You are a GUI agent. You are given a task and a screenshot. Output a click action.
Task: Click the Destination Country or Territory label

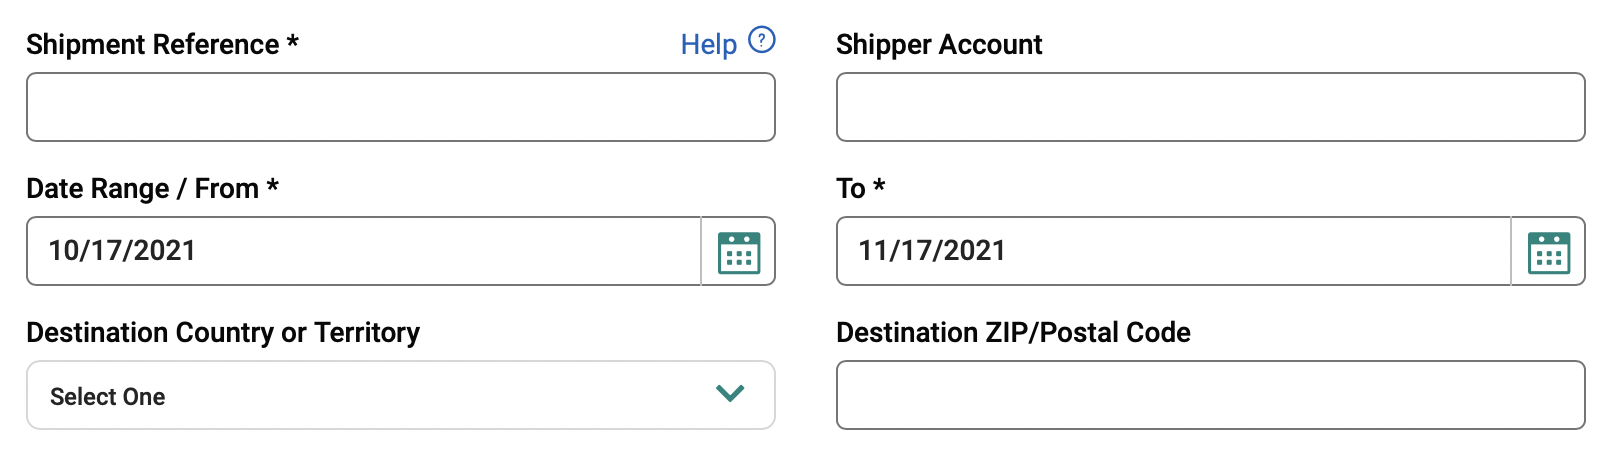(x=223, y=333)
